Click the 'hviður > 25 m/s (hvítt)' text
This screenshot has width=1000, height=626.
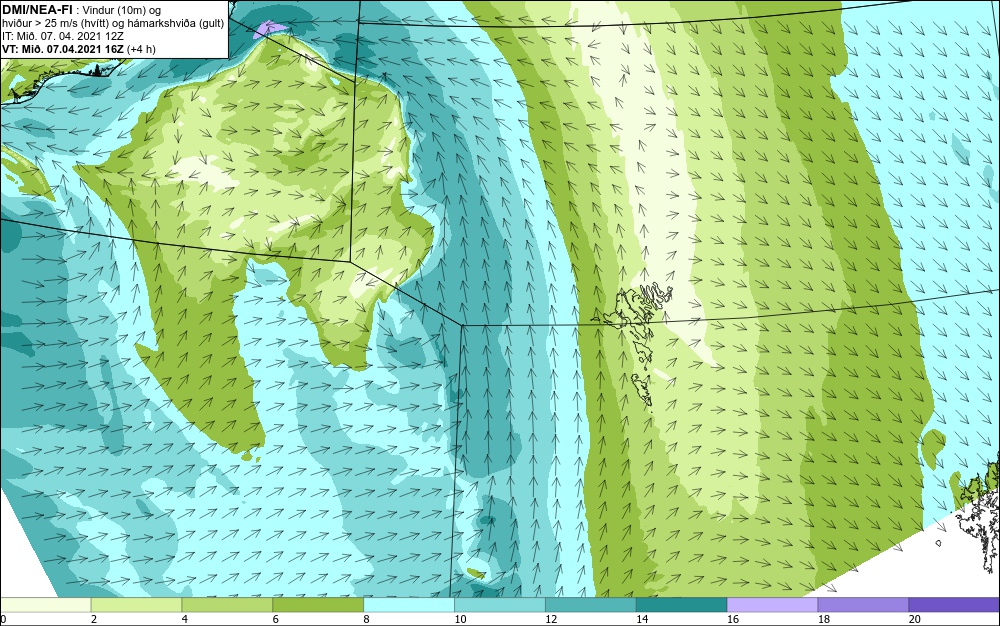tap(53, 24)
